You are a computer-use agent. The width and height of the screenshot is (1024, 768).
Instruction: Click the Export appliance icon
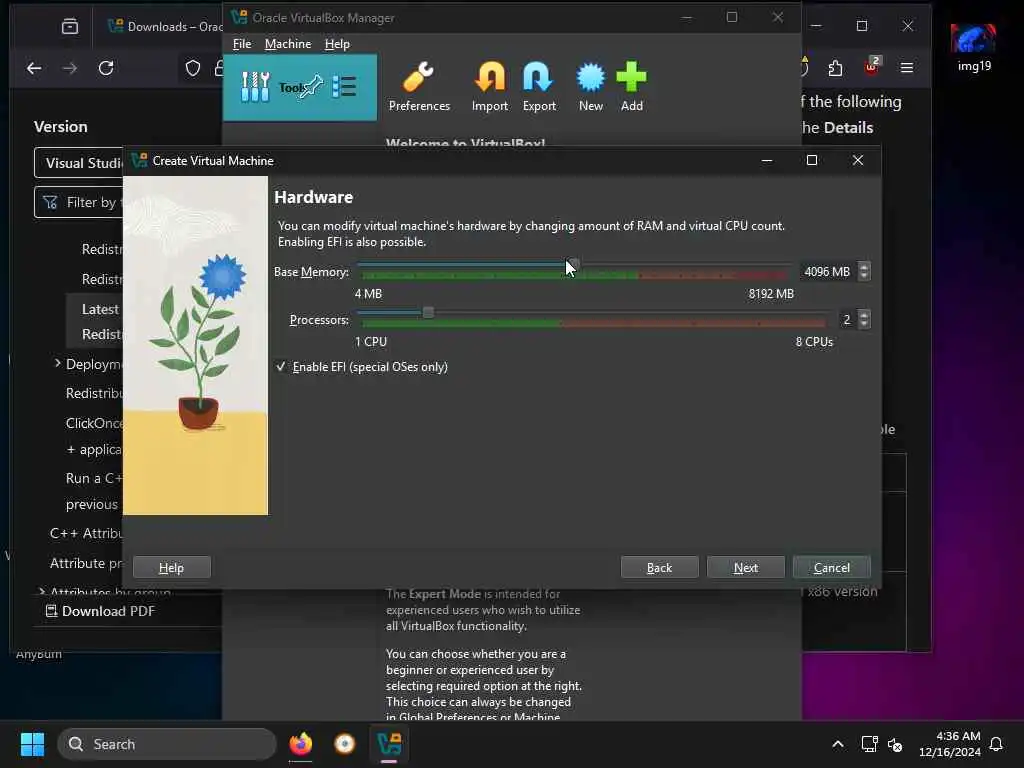539,87
